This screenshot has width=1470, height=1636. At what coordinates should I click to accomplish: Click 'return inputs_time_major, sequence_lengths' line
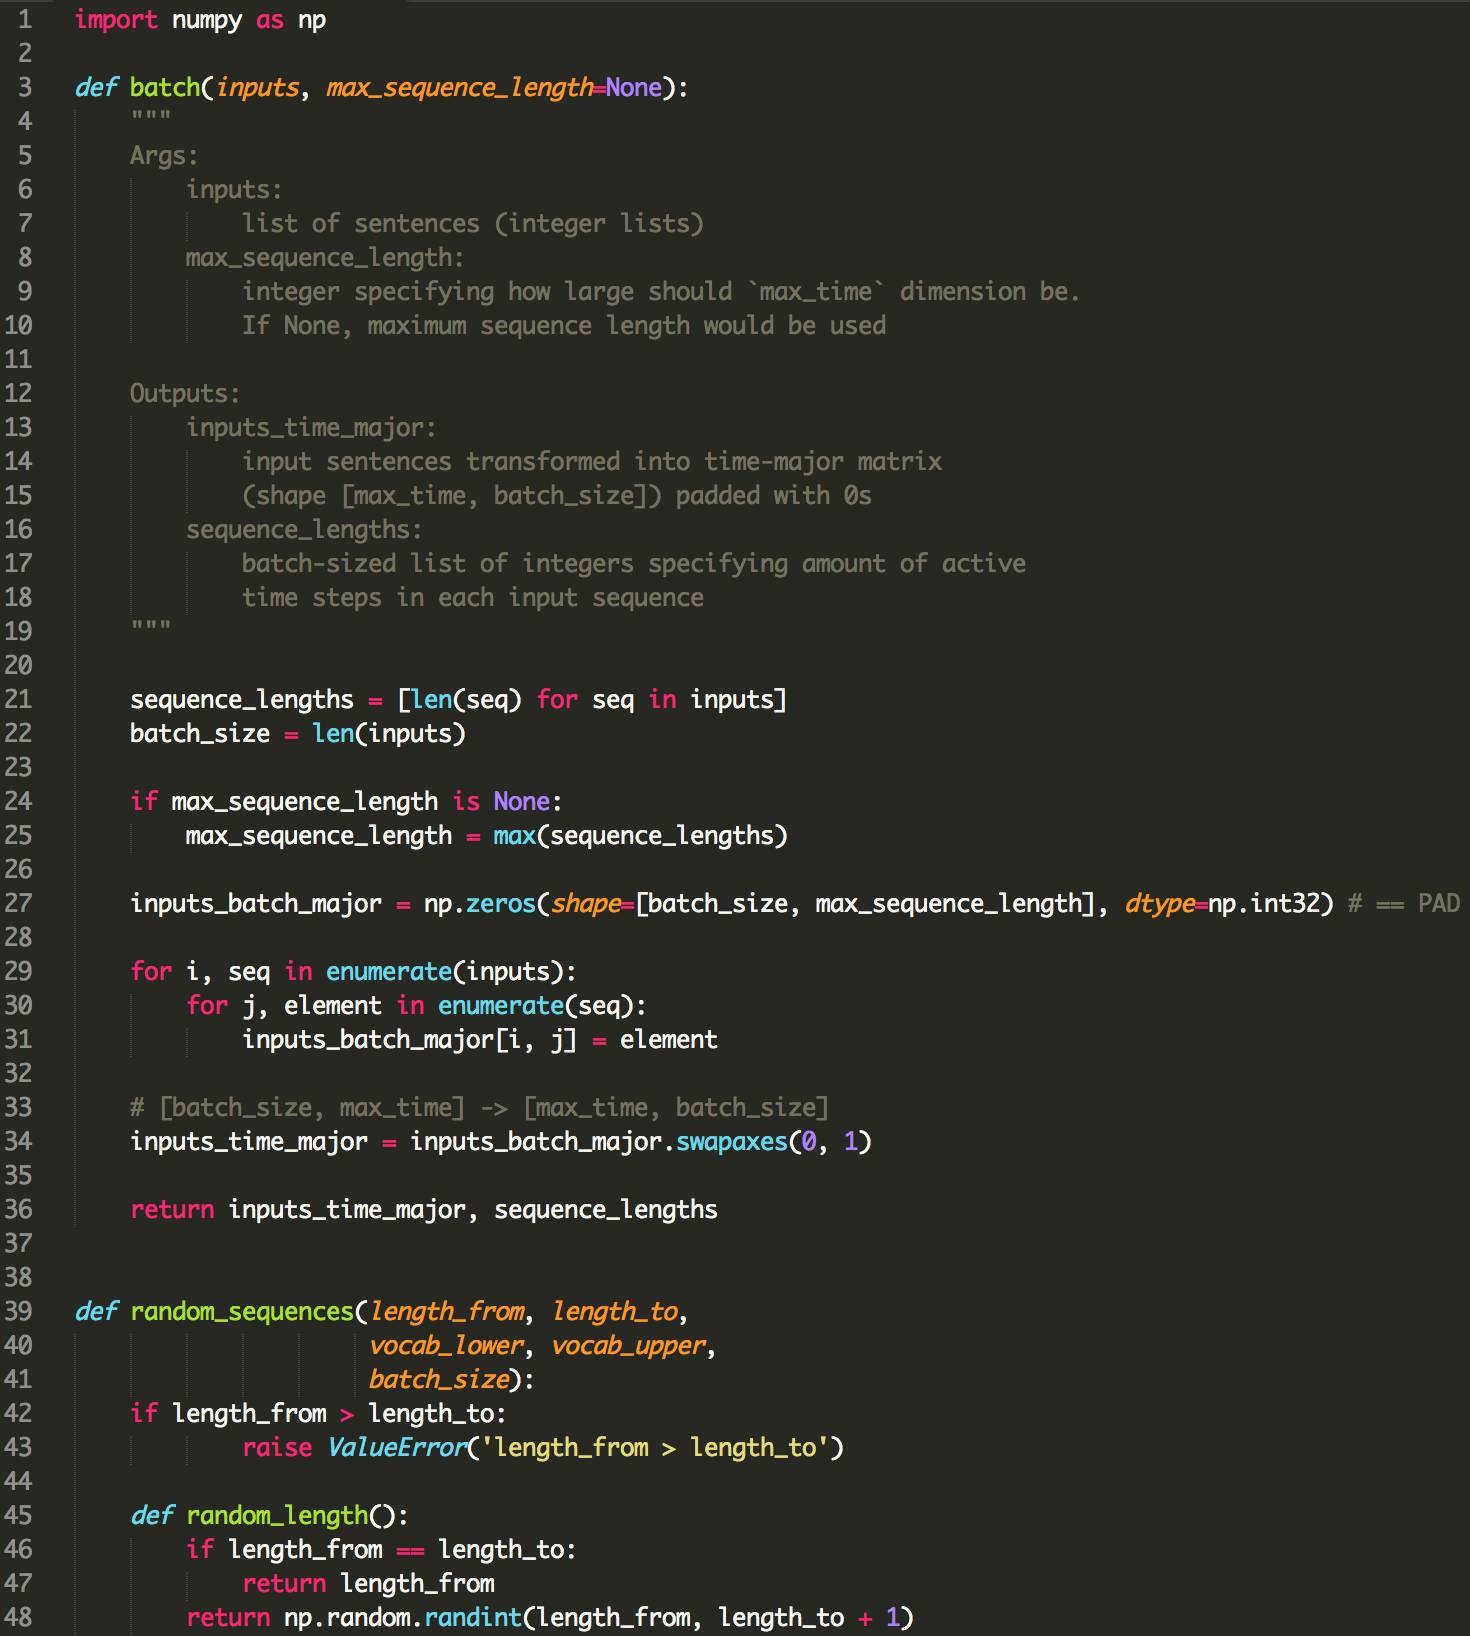pyautogui.click(x=424, y=1210)
